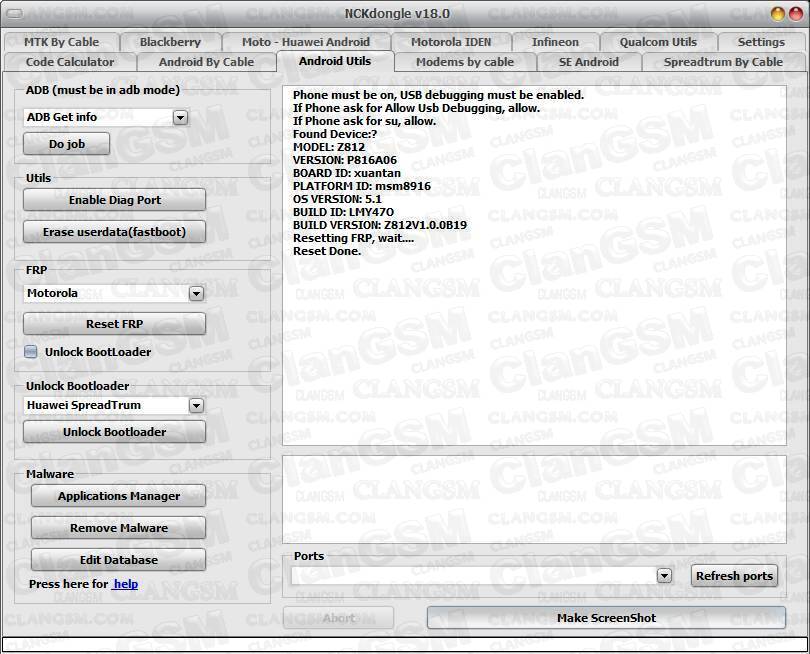Click the orange minimize window button
810x654 pixels.
tap(778, 13)
